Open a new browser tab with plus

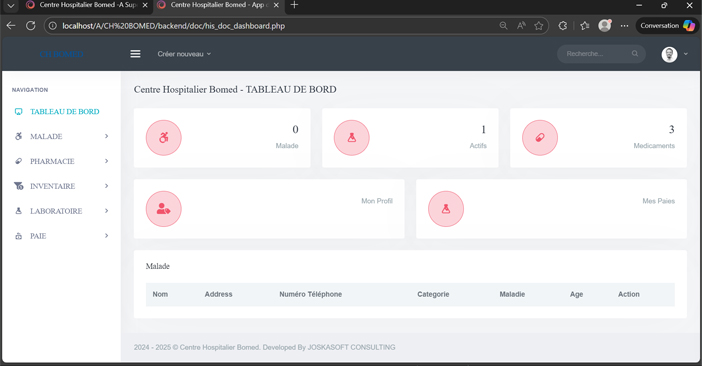(294, 5)
